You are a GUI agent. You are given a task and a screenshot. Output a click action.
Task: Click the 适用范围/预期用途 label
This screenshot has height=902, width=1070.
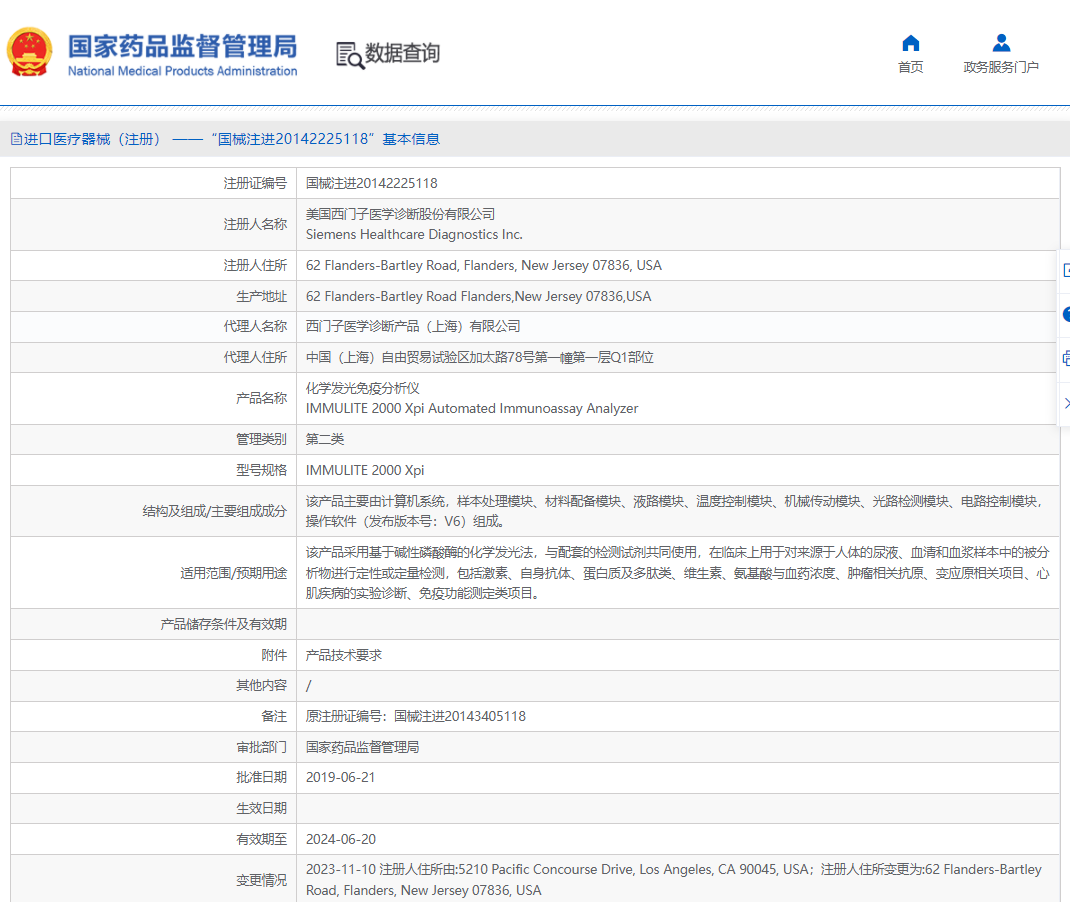click(x=233, y=573)
